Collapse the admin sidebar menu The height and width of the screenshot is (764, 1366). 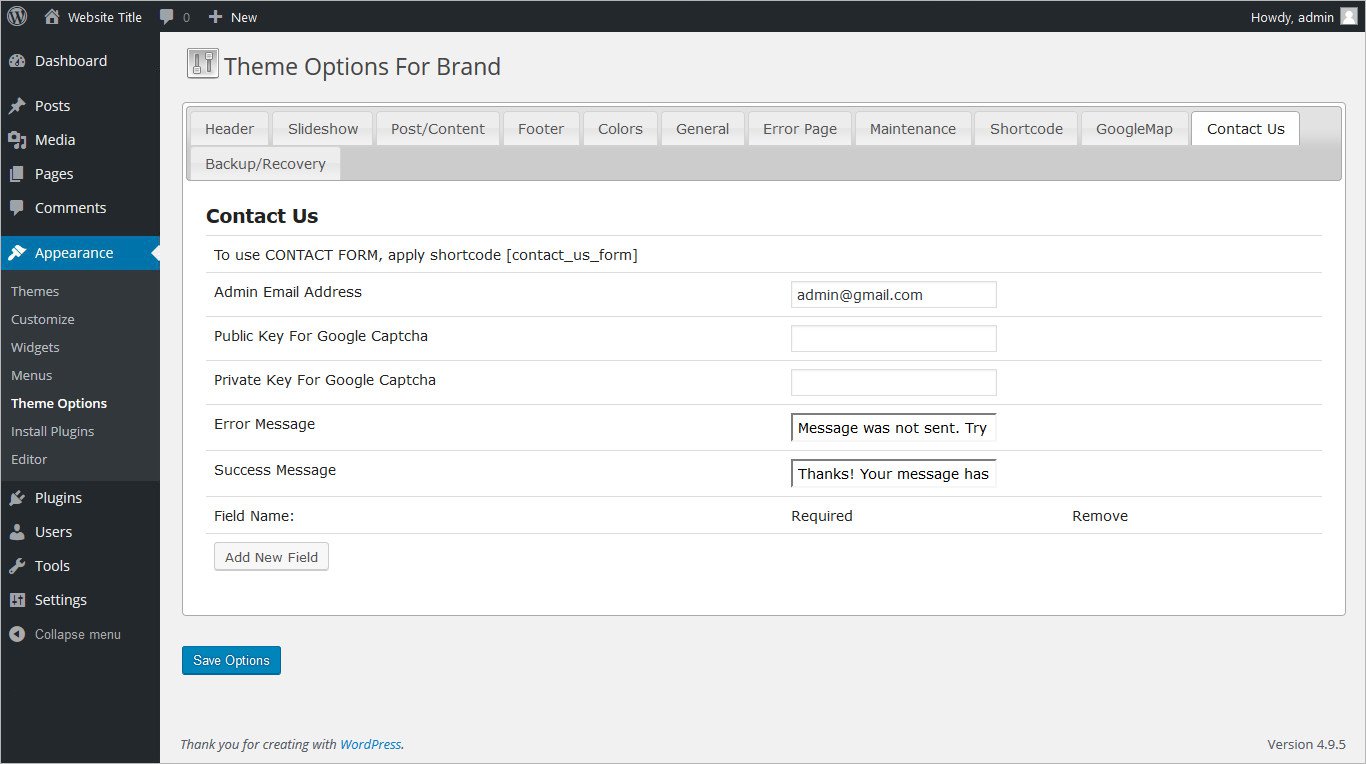click(66, 634)
